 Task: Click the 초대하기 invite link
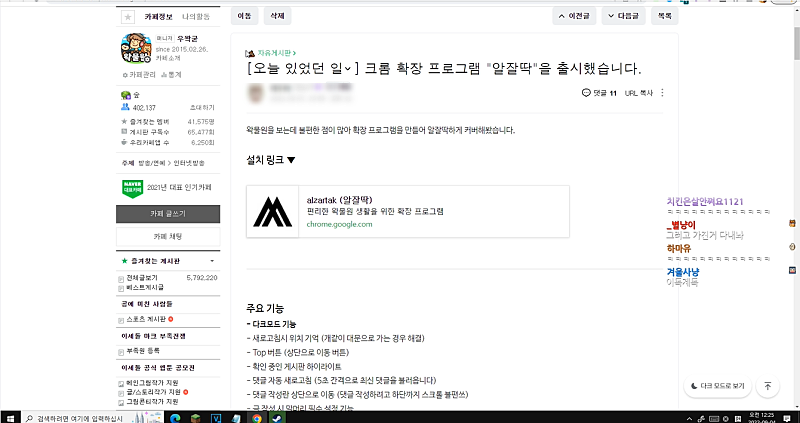202,108
